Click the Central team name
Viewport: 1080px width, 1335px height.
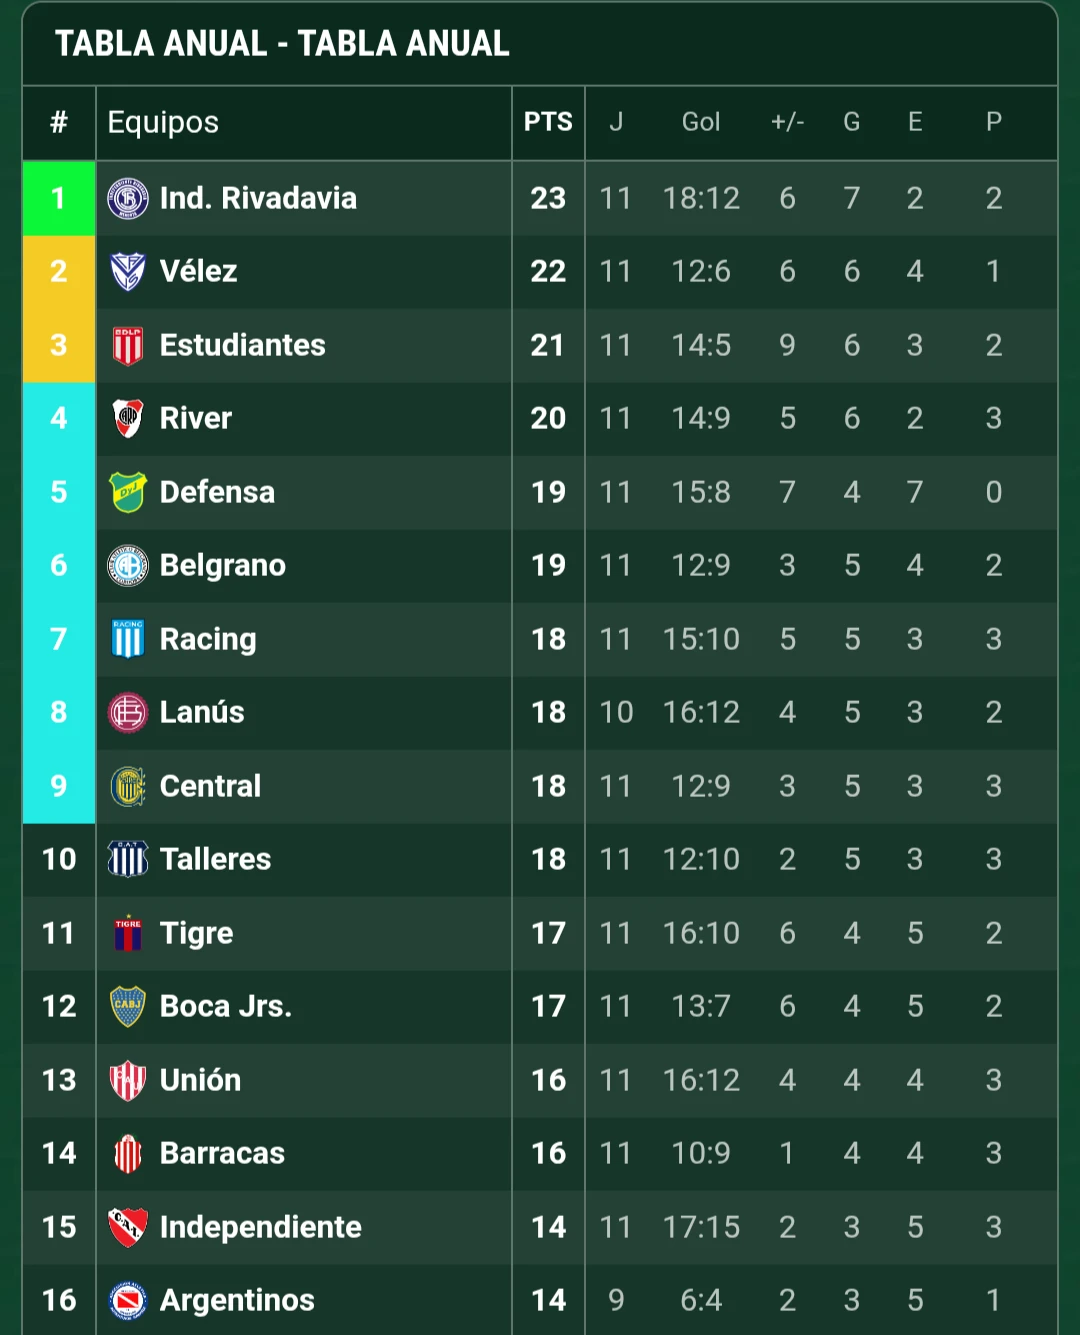210,786
